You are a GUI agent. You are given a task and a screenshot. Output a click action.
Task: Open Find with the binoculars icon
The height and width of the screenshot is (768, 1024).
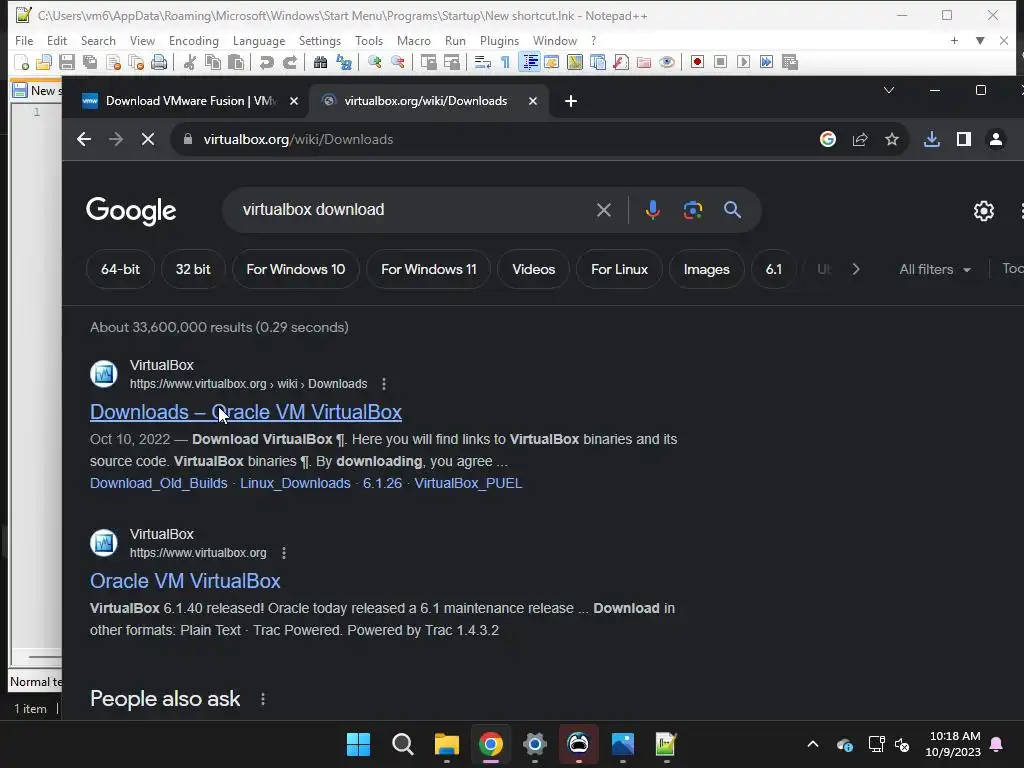click(x=320, y=62)
